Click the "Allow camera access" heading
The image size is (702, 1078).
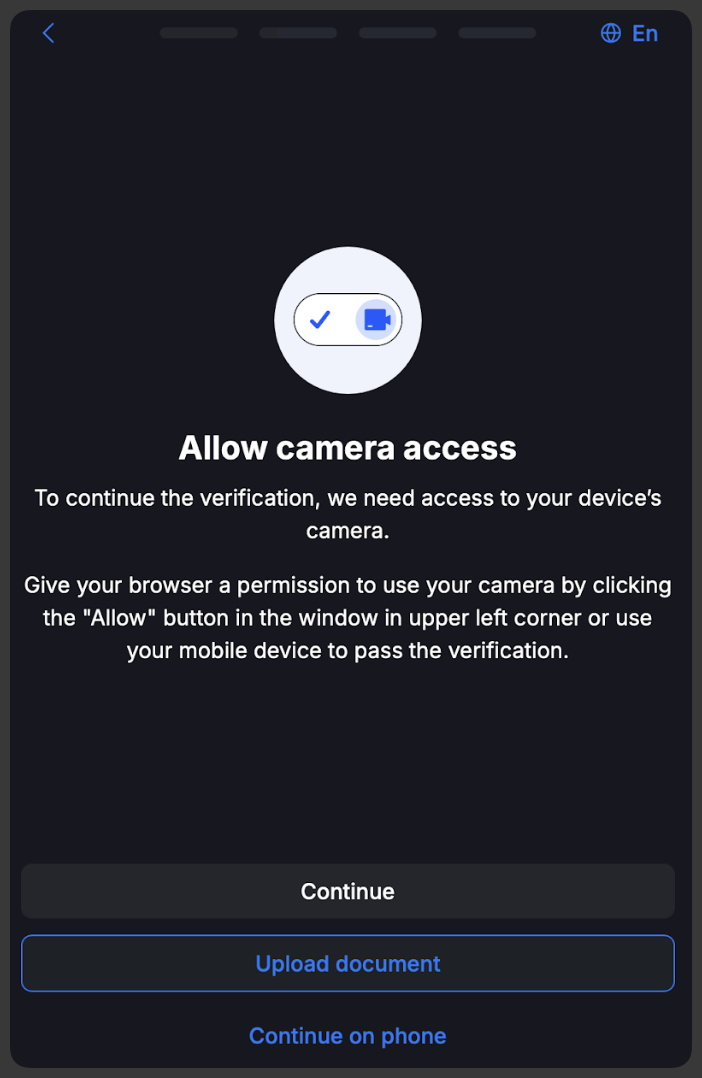point(348,448)
